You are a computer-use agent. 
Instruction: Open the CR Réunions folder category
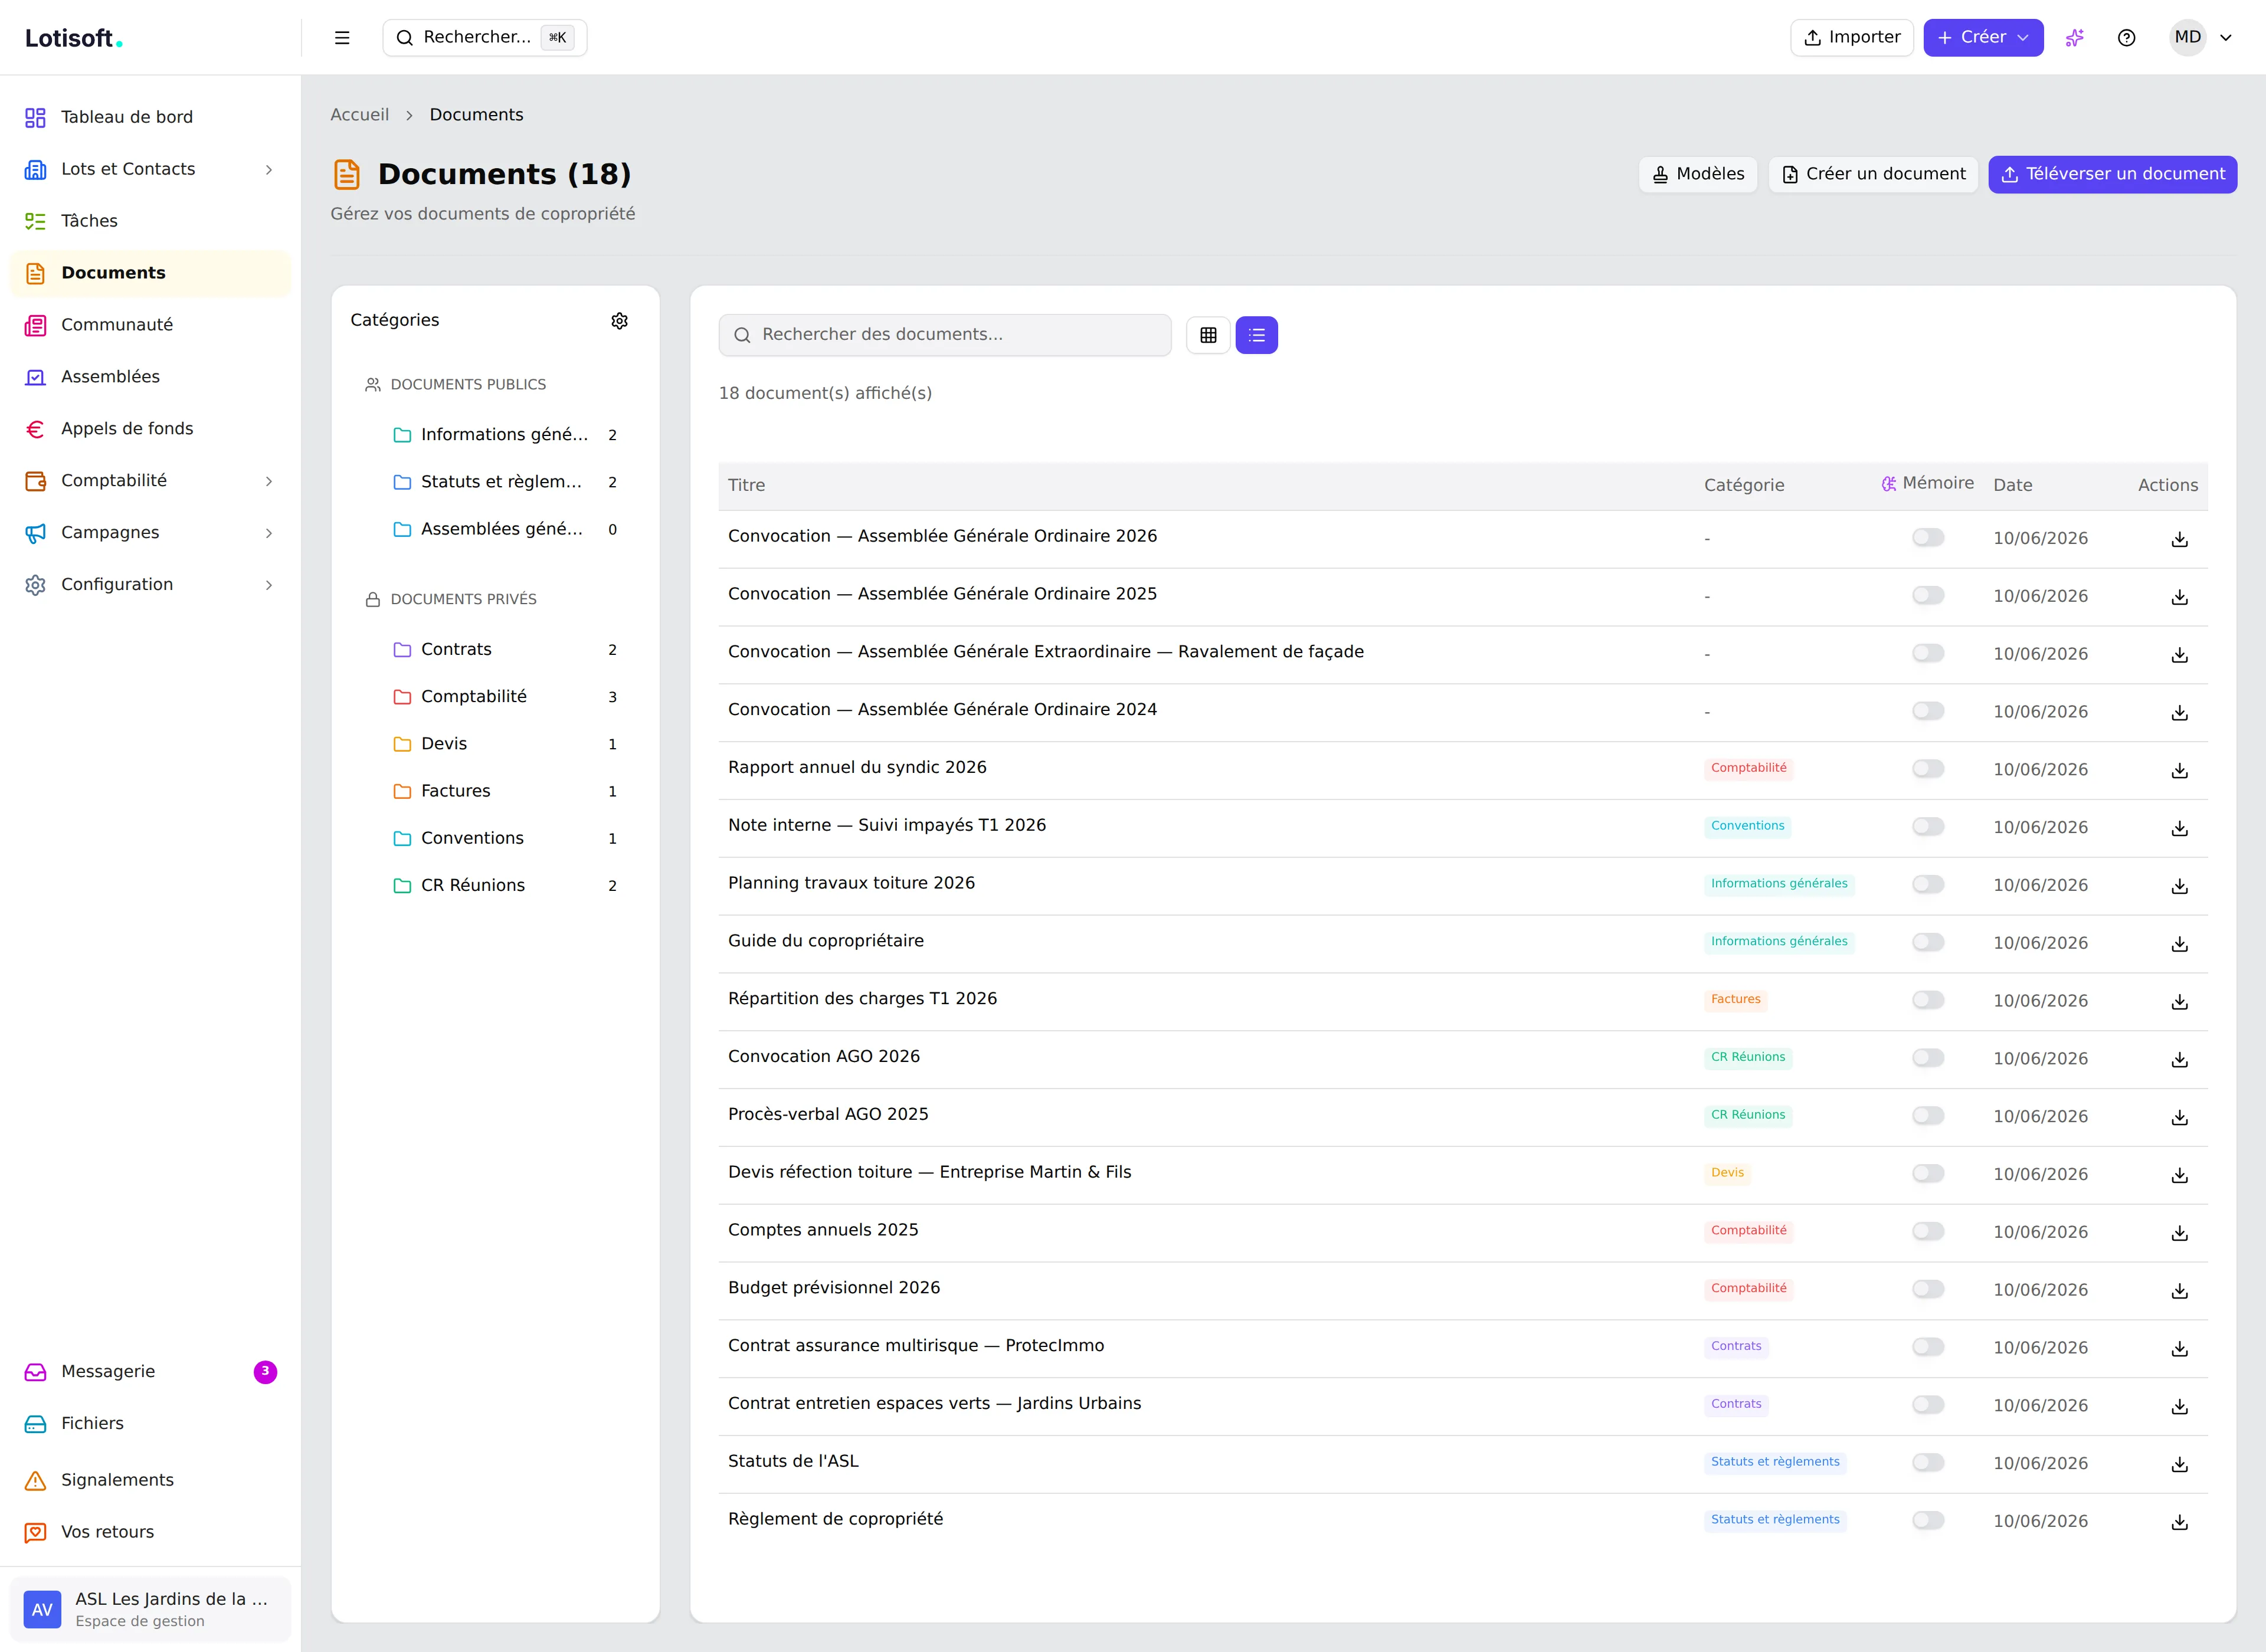pos(505,885)
